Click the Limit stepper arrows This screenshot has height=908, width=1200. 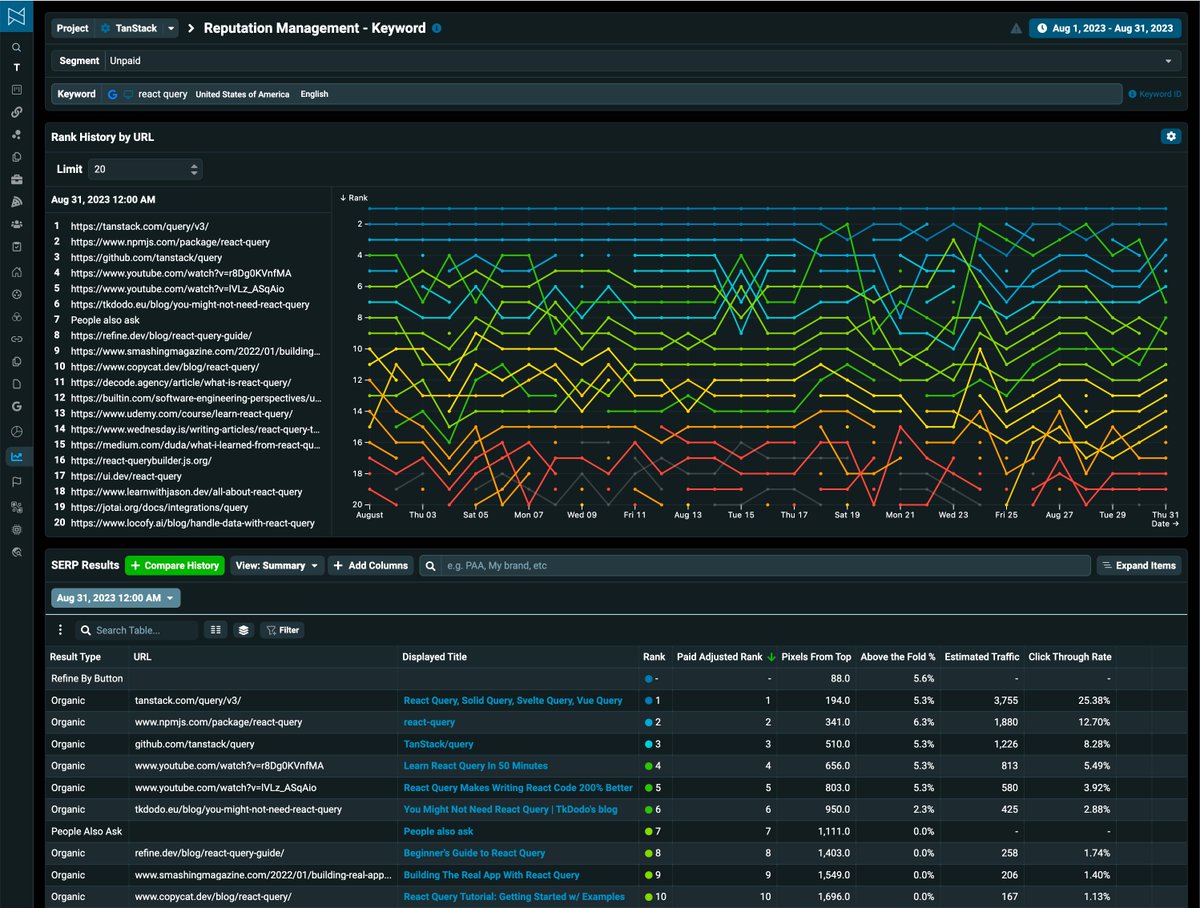pos(194,170)
